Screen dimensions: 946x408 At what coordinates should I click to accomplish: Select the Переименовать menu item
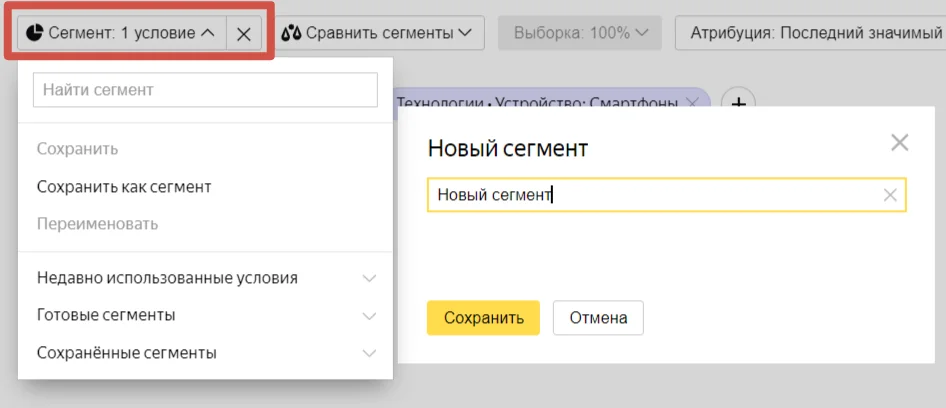(x=97, y=224)
